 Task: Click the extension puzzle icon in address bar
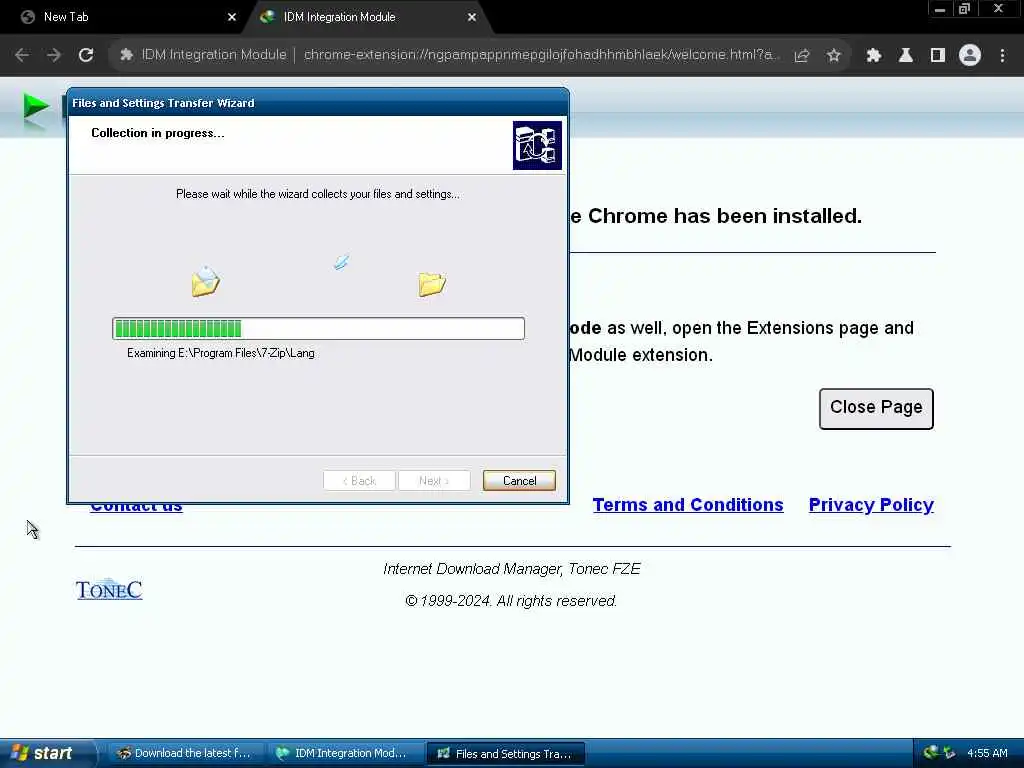(x=126, y=55)
